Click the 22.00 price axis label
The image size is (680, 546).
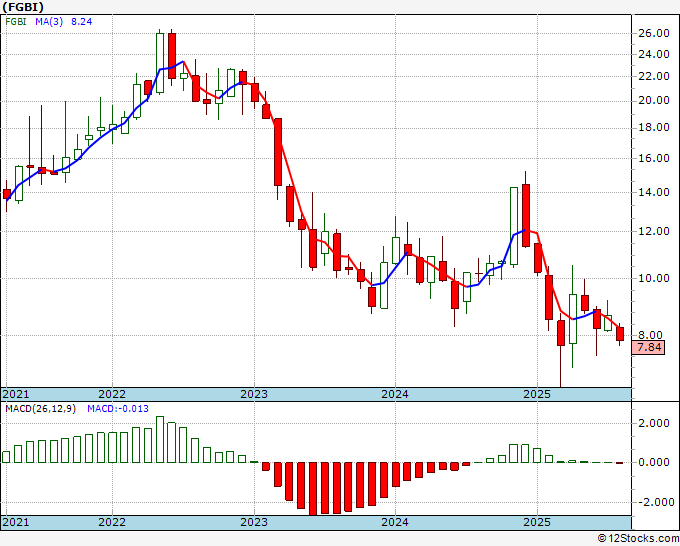654,76
